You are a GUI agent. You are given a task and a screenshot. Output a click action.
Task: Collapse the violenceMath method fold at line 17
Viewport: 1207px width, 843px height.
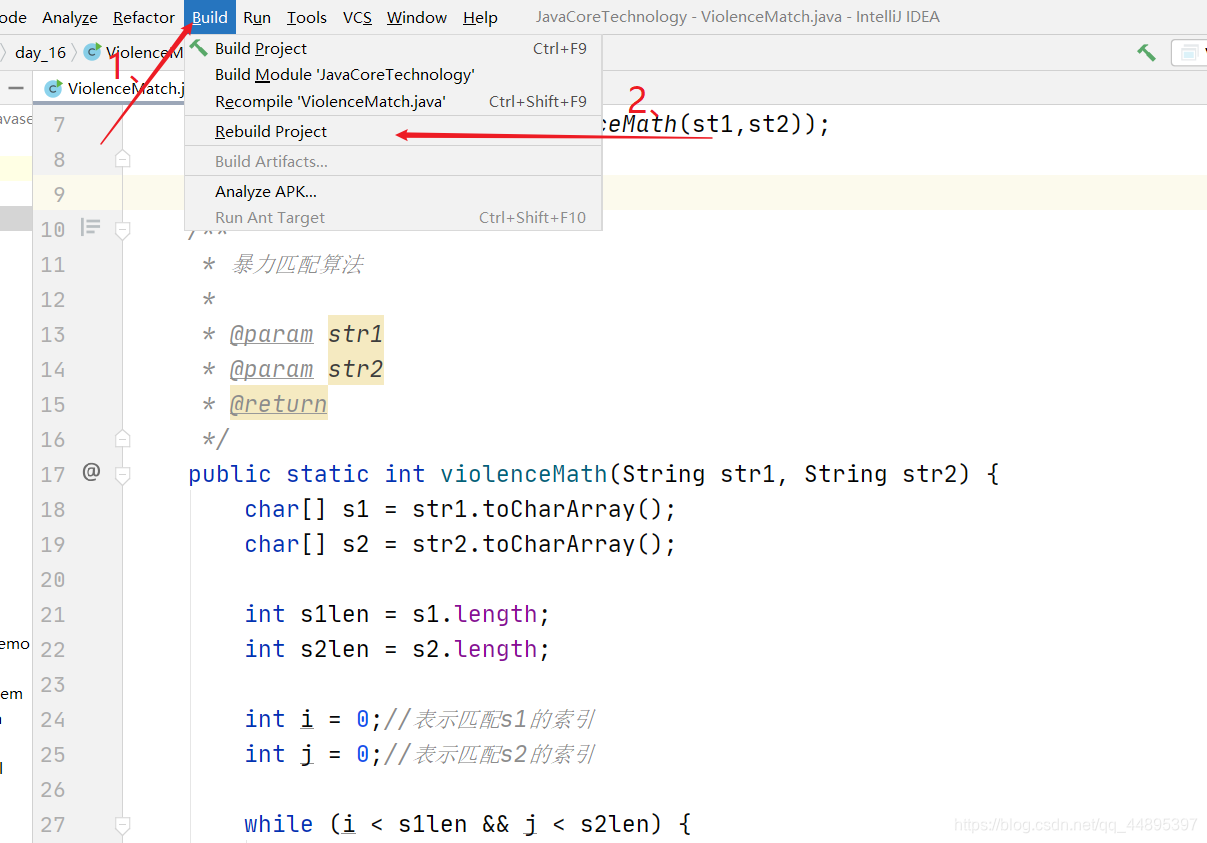click(x=122, y=475)
